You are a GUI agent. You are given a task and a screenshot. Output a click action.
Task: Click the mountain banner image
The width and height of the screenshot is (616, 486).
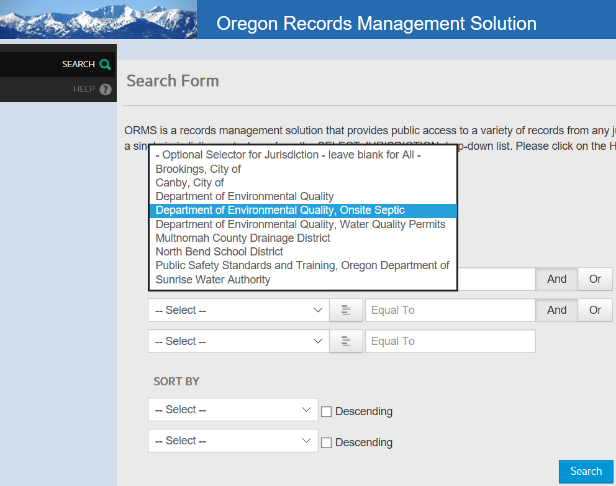[98, 19]
